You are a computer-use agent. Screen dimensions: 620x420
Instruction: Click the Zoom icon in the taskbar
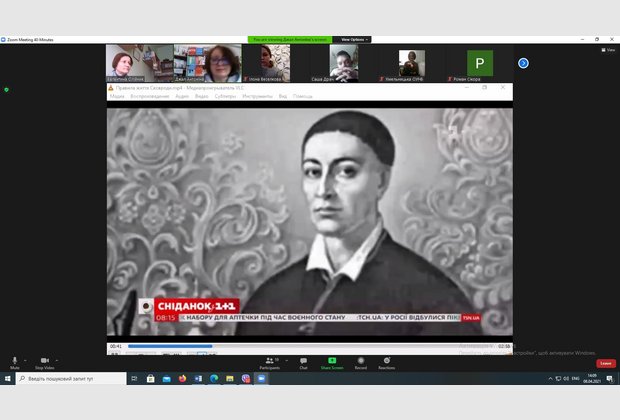pyautogui.click(x=261, y=379)
